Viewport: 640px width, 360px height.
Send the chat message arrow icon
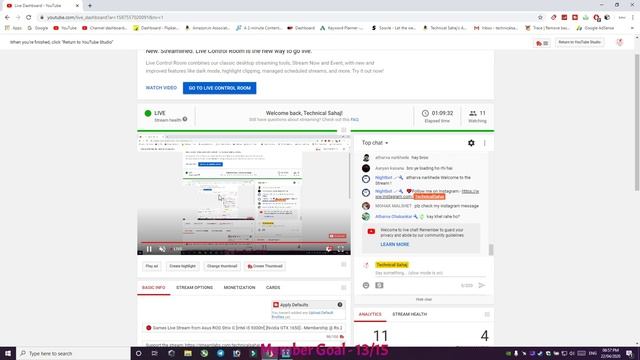click(x=482, y=285)
